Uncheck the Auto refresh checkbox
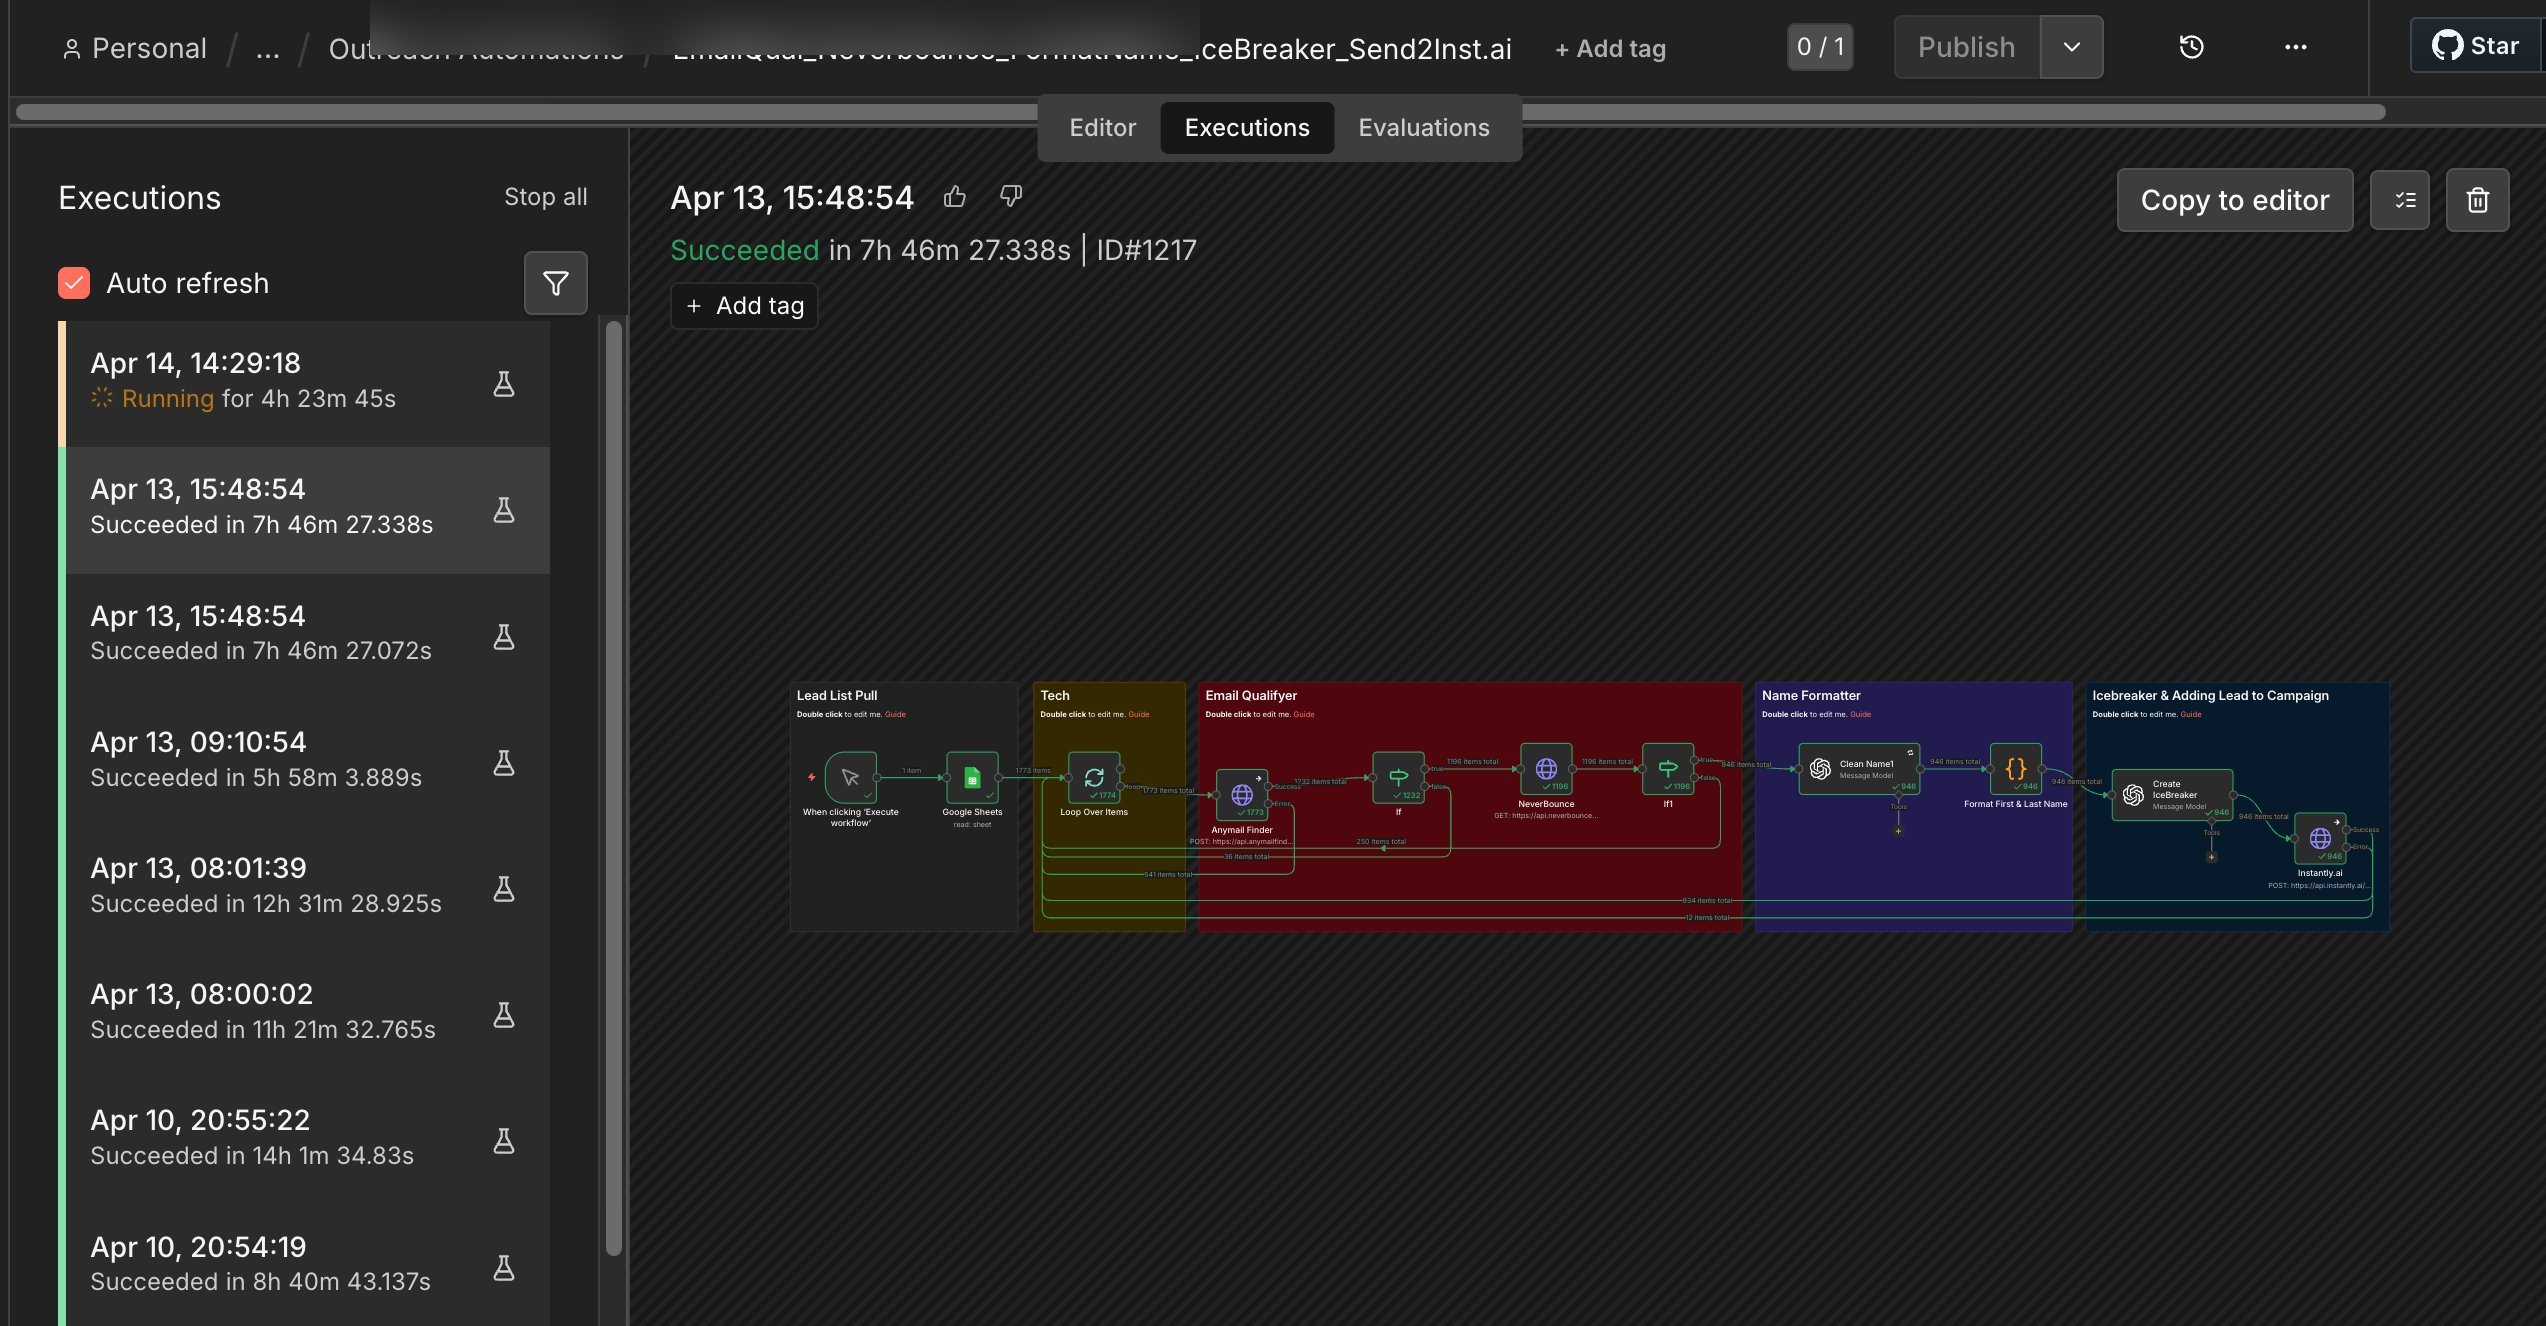 click(x=75, y=283)
